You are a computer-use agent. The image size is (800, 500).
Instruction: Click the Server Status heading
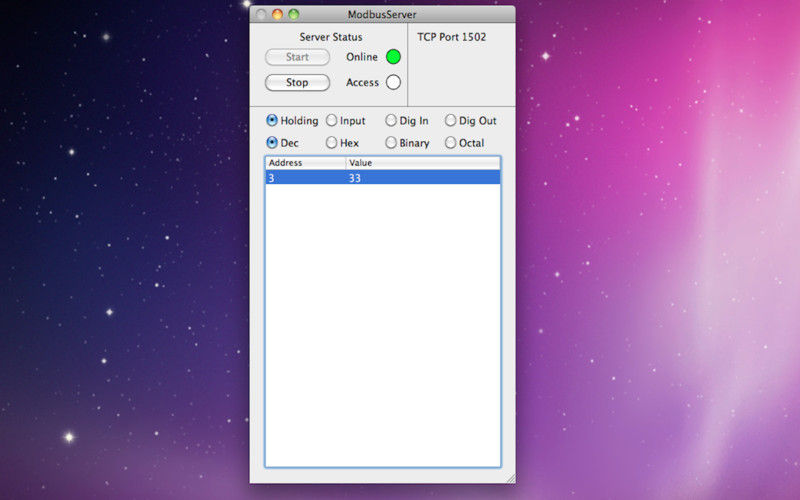pos(331,37)
